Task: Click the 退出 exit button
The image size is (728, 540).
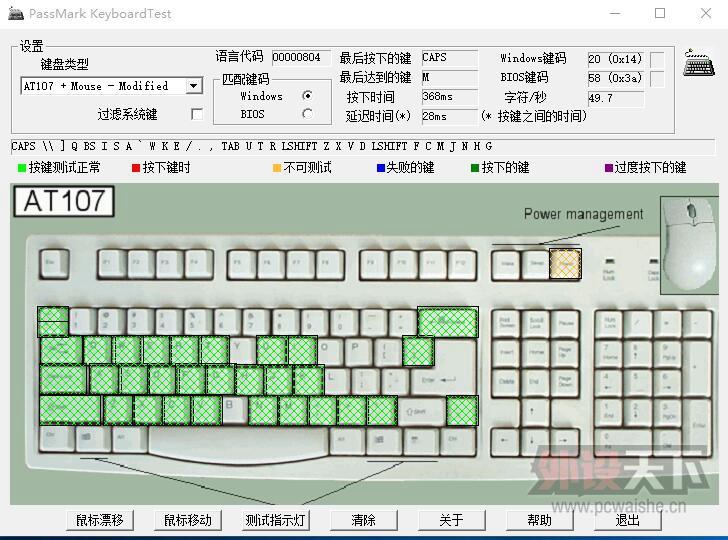Action: click(628, 520)
